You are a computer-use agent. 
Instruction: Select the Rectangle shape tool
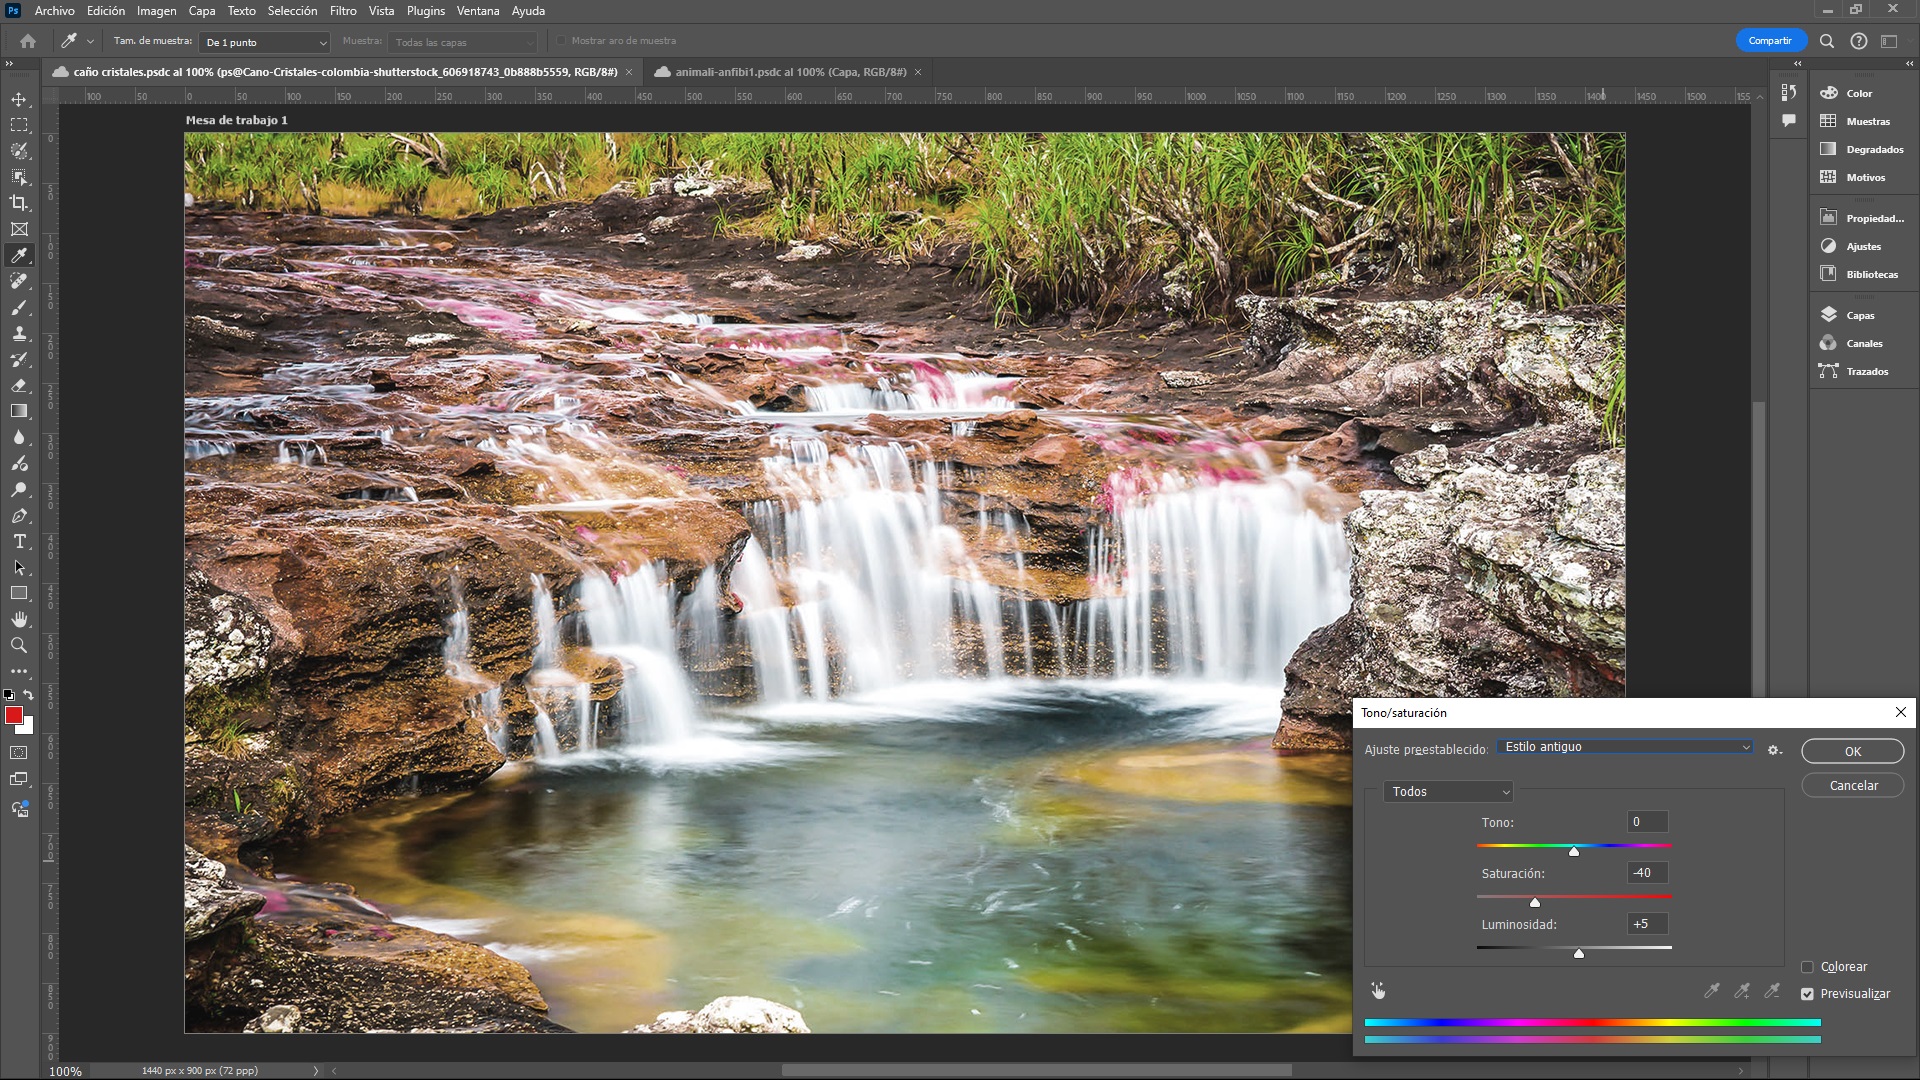tap(19, 594)
